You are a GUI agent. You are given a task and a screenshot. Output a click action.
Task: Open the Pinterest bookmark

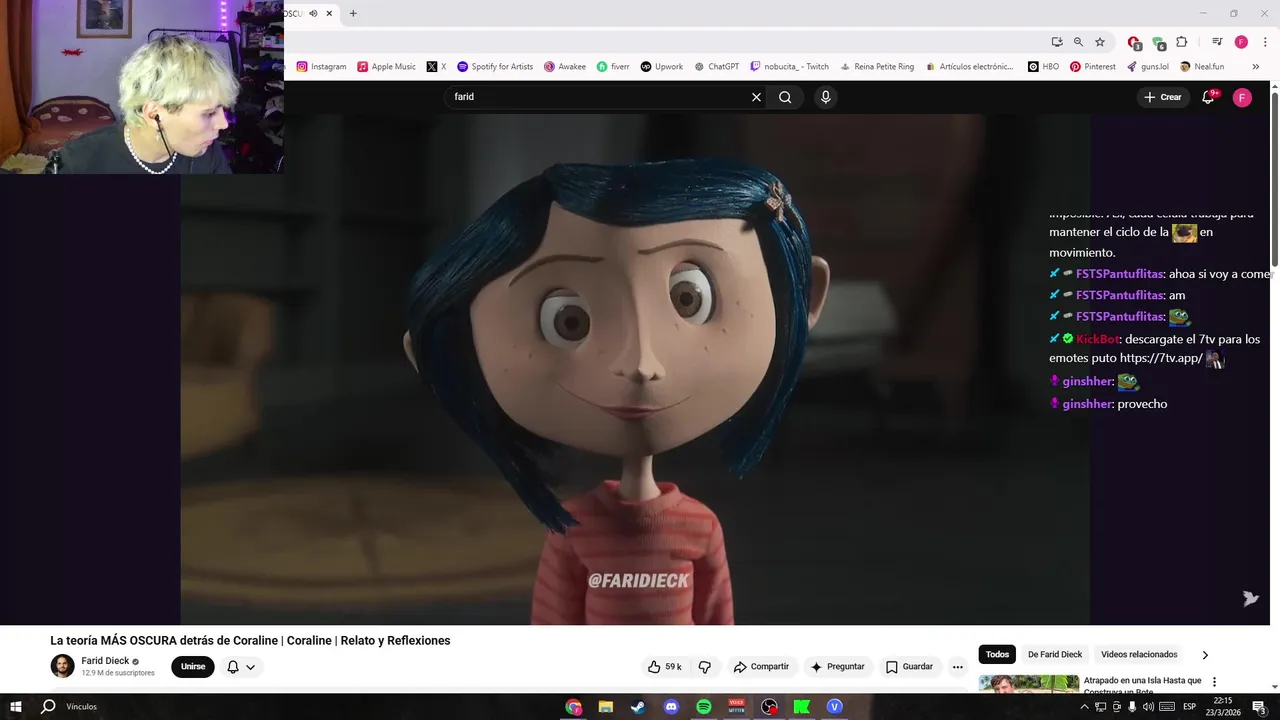[x=1092, y=67]
